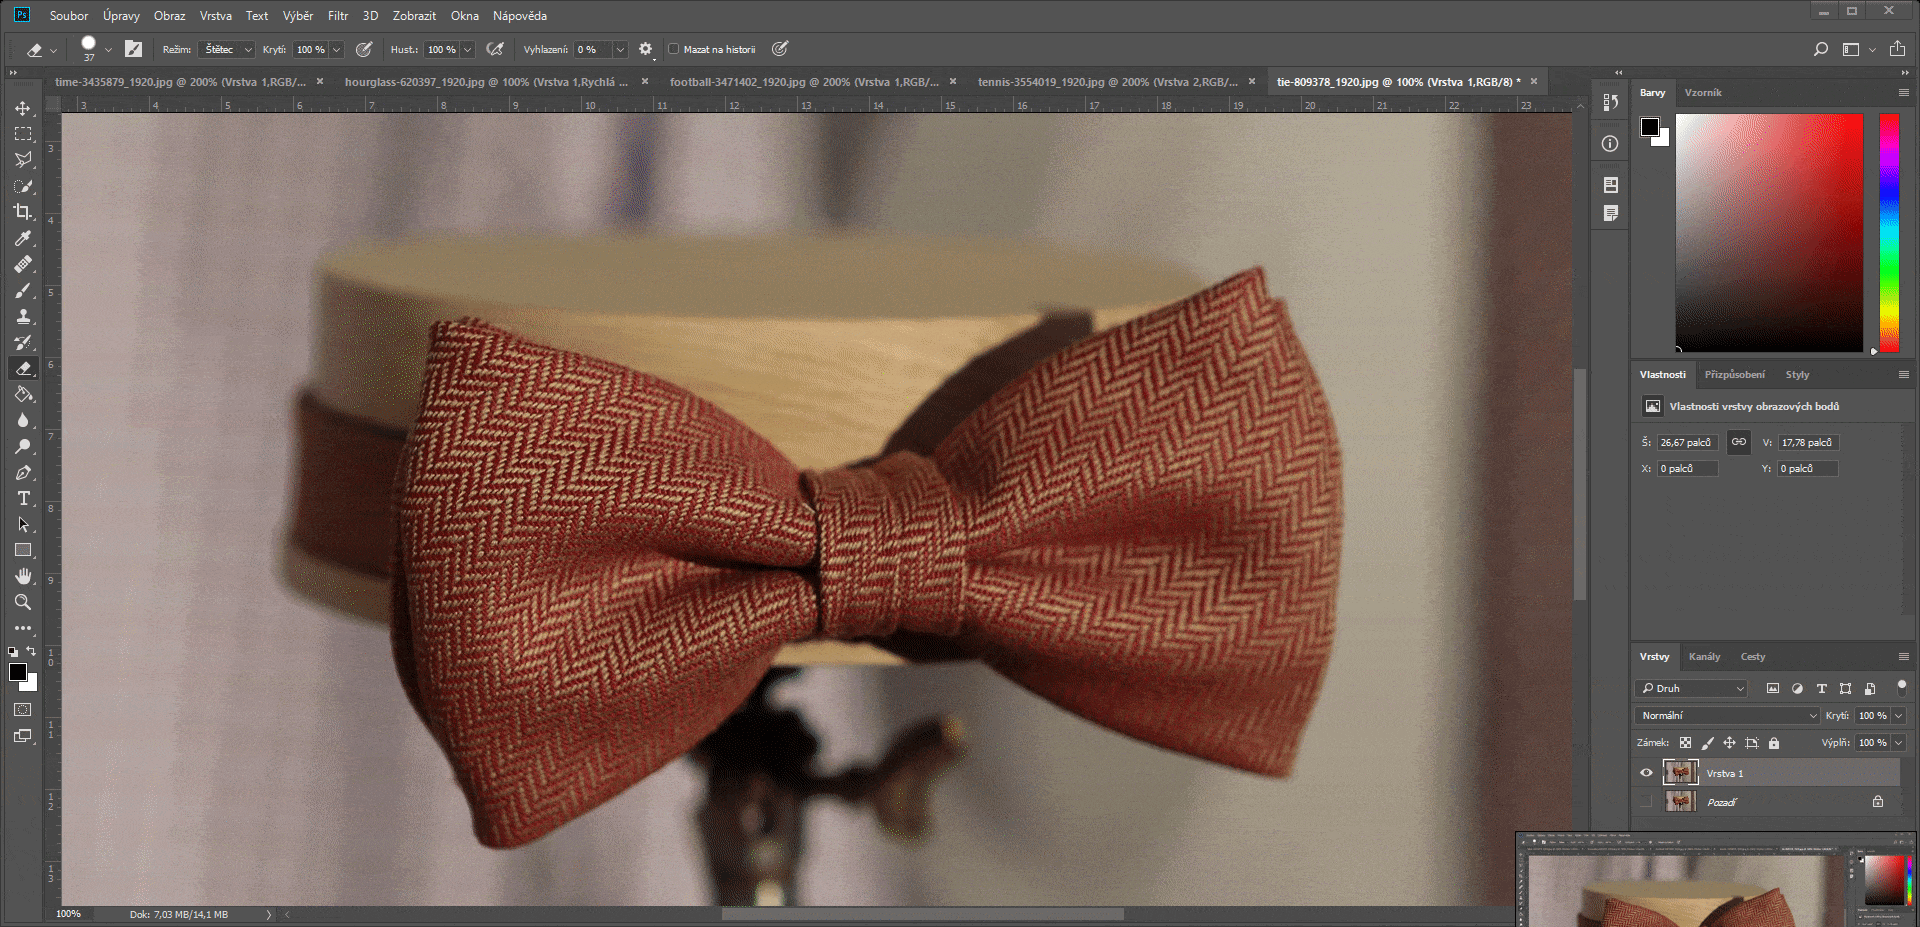Image resolution: width=1920 pixels, height=927 pixels.
Task: Open the Režim Štětec dropdown
Action: click(x=228, y=49)
